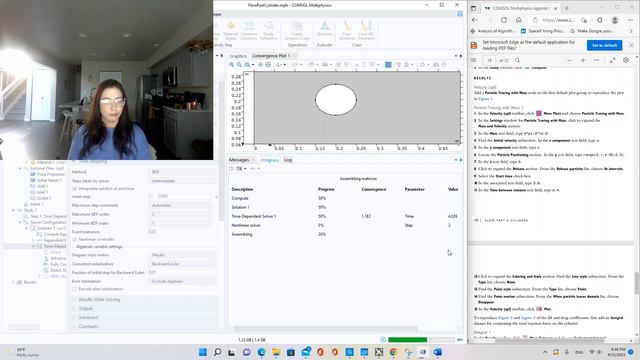Viewport: 640px width, 360px height.
Task: Open the SpaceX hiring bookmark in Edge
Action: point(542,31)
